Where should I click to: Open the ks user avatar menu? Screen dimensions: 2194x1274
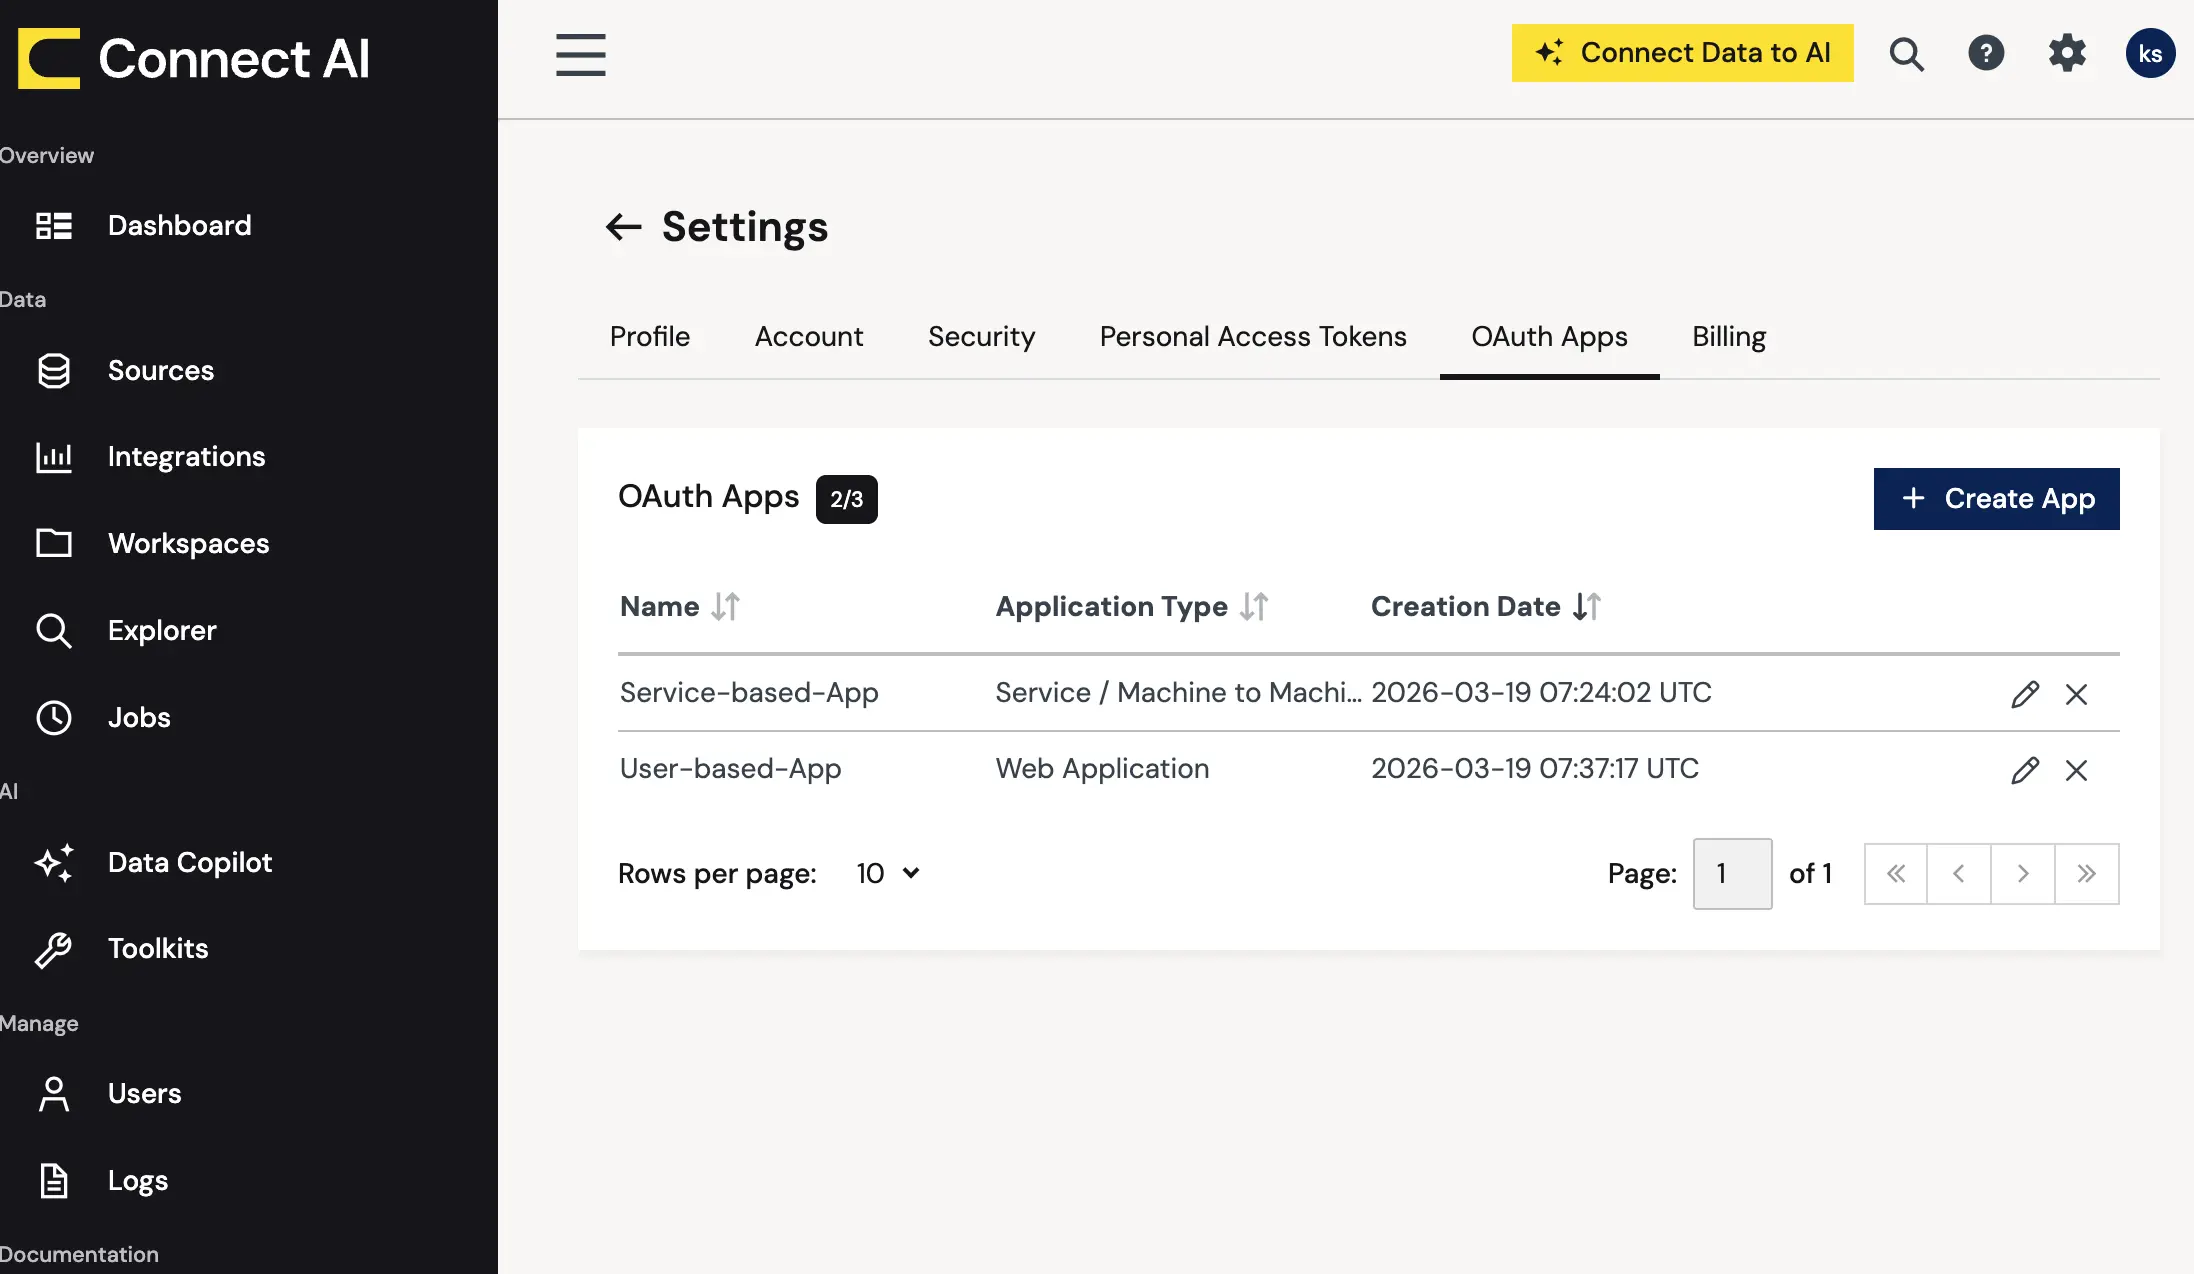(2150, 53)
